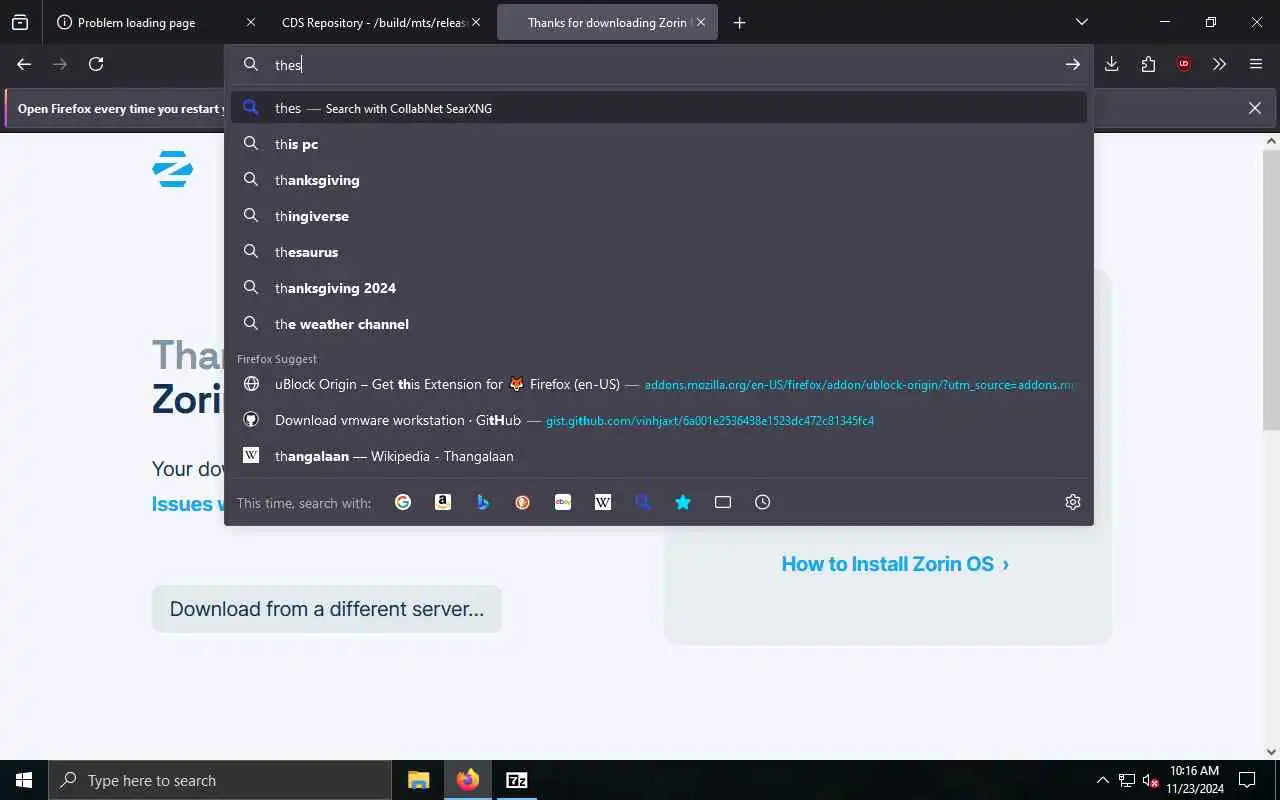The width and height of the screenshot is (1280, 800).
Task: Open the Downloads panel icon
Action: pos(1112,64)
